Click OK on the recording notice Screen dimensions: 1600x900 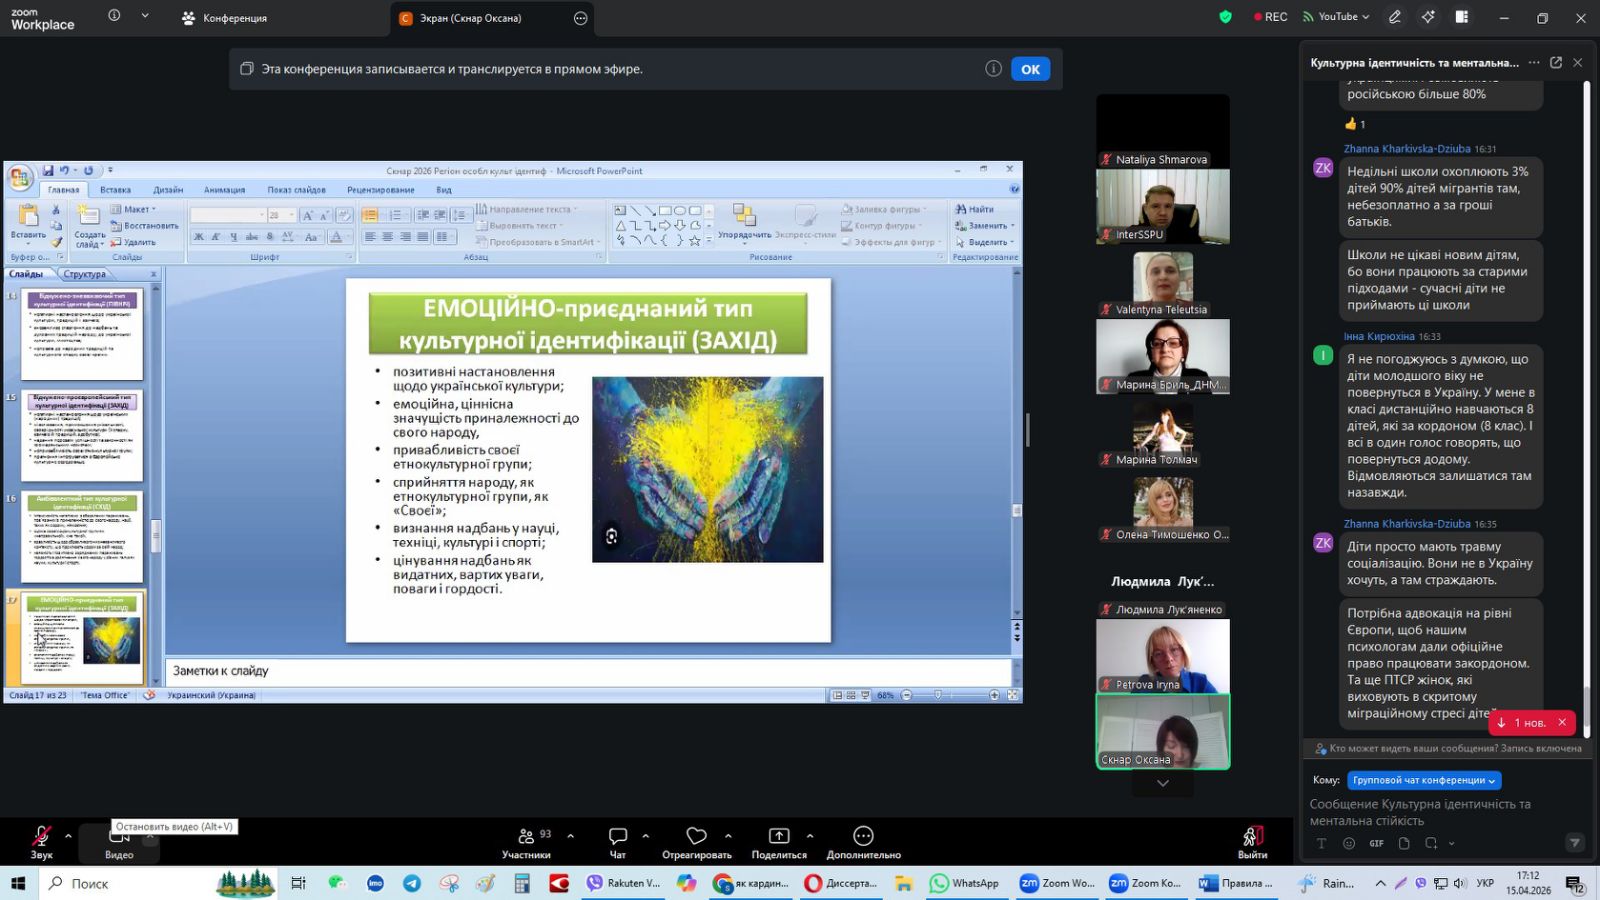point(1030,69)
